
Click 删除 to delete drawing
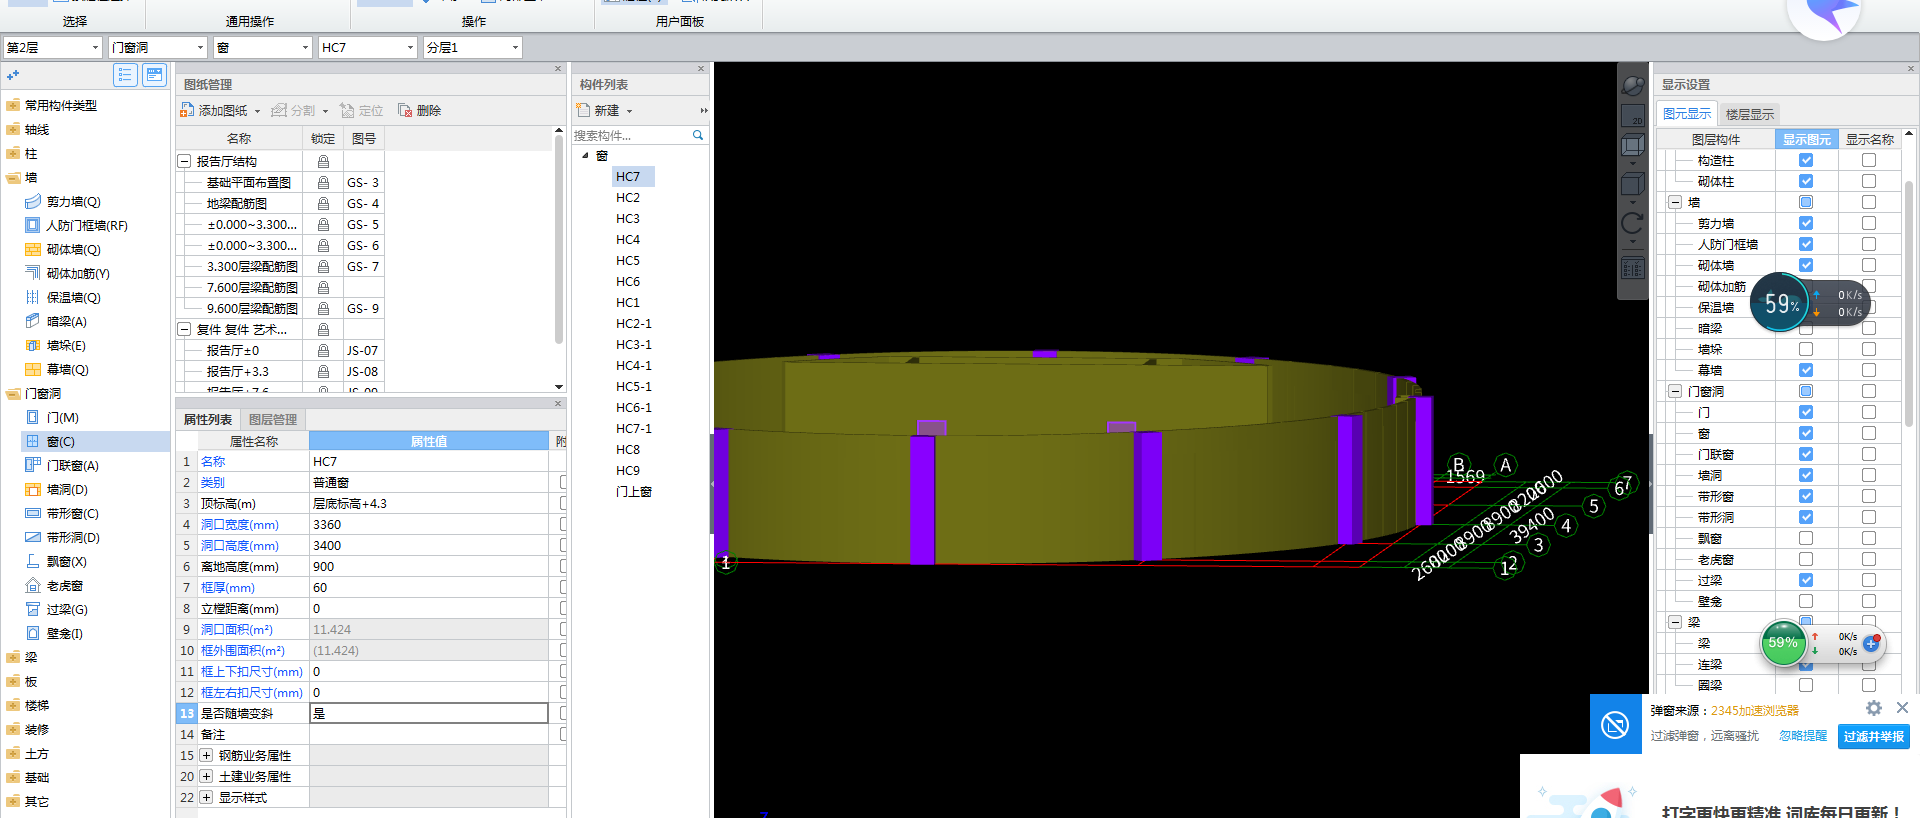click(420, 110)
